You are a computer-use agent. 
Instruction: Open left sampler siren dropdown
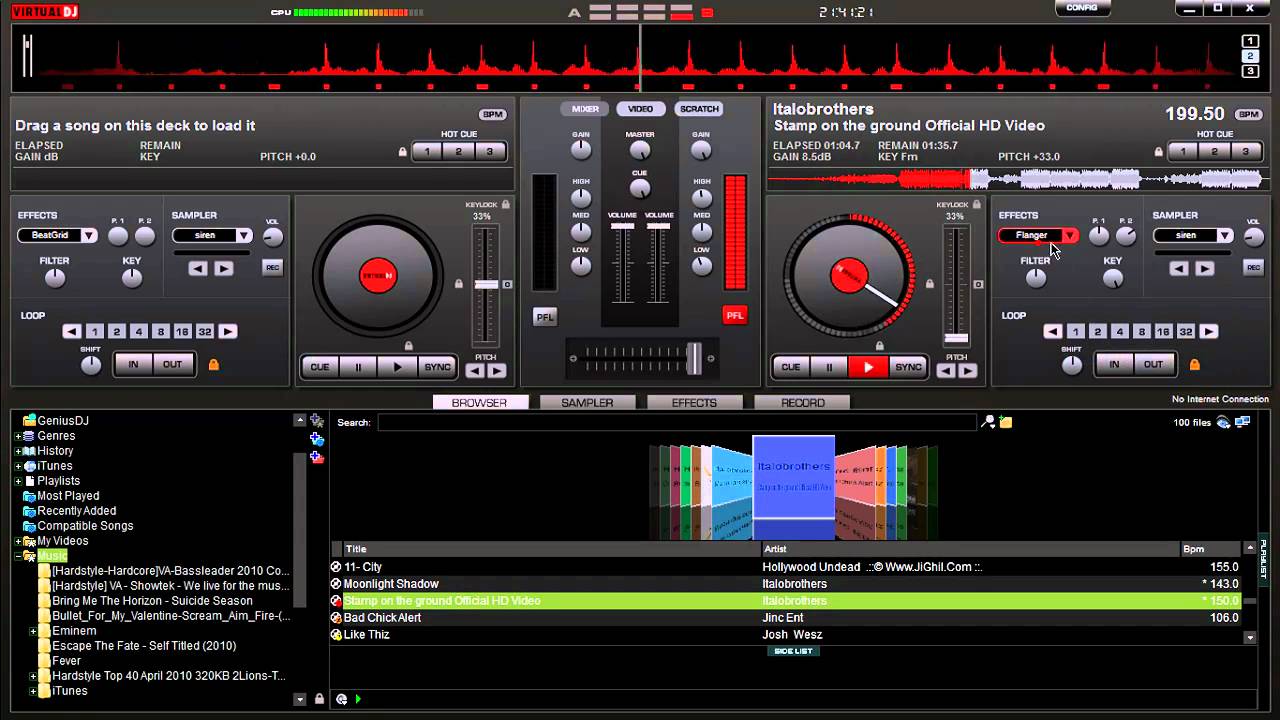pyautogui.click(x=243, y=236)
